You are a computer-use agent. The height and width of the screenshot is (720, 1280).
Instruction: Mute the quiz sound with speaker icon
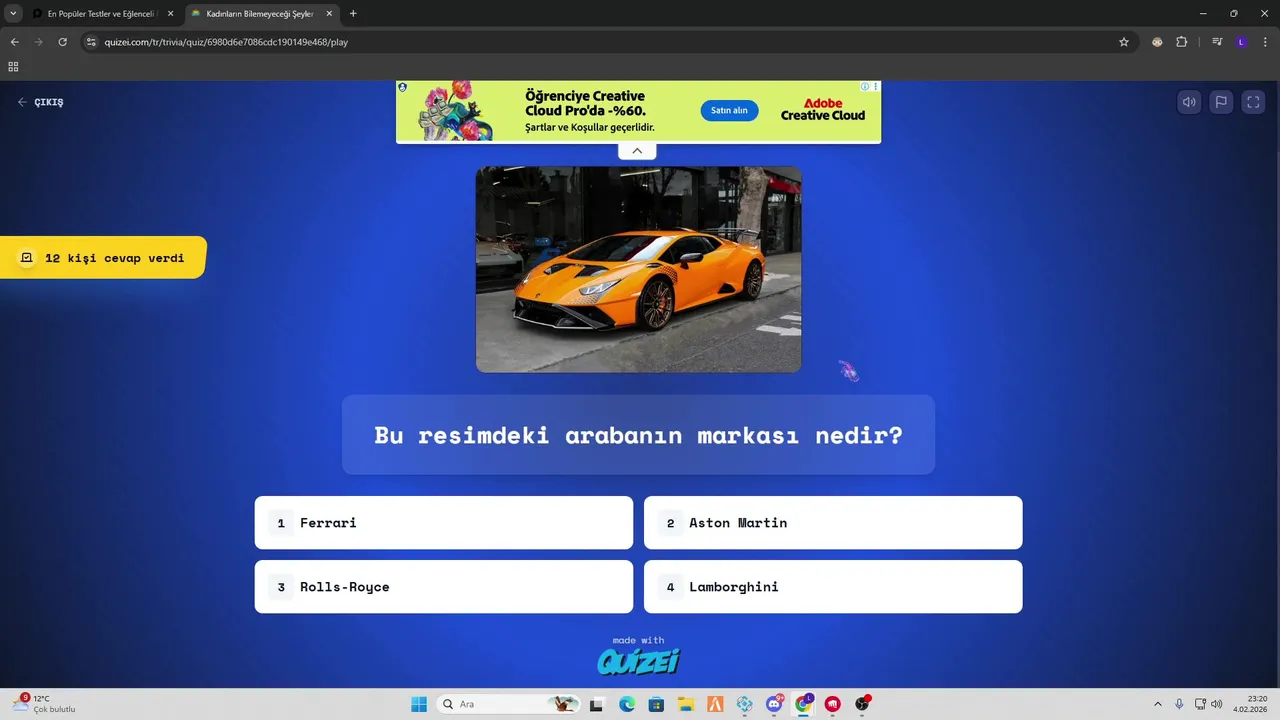1189,102
